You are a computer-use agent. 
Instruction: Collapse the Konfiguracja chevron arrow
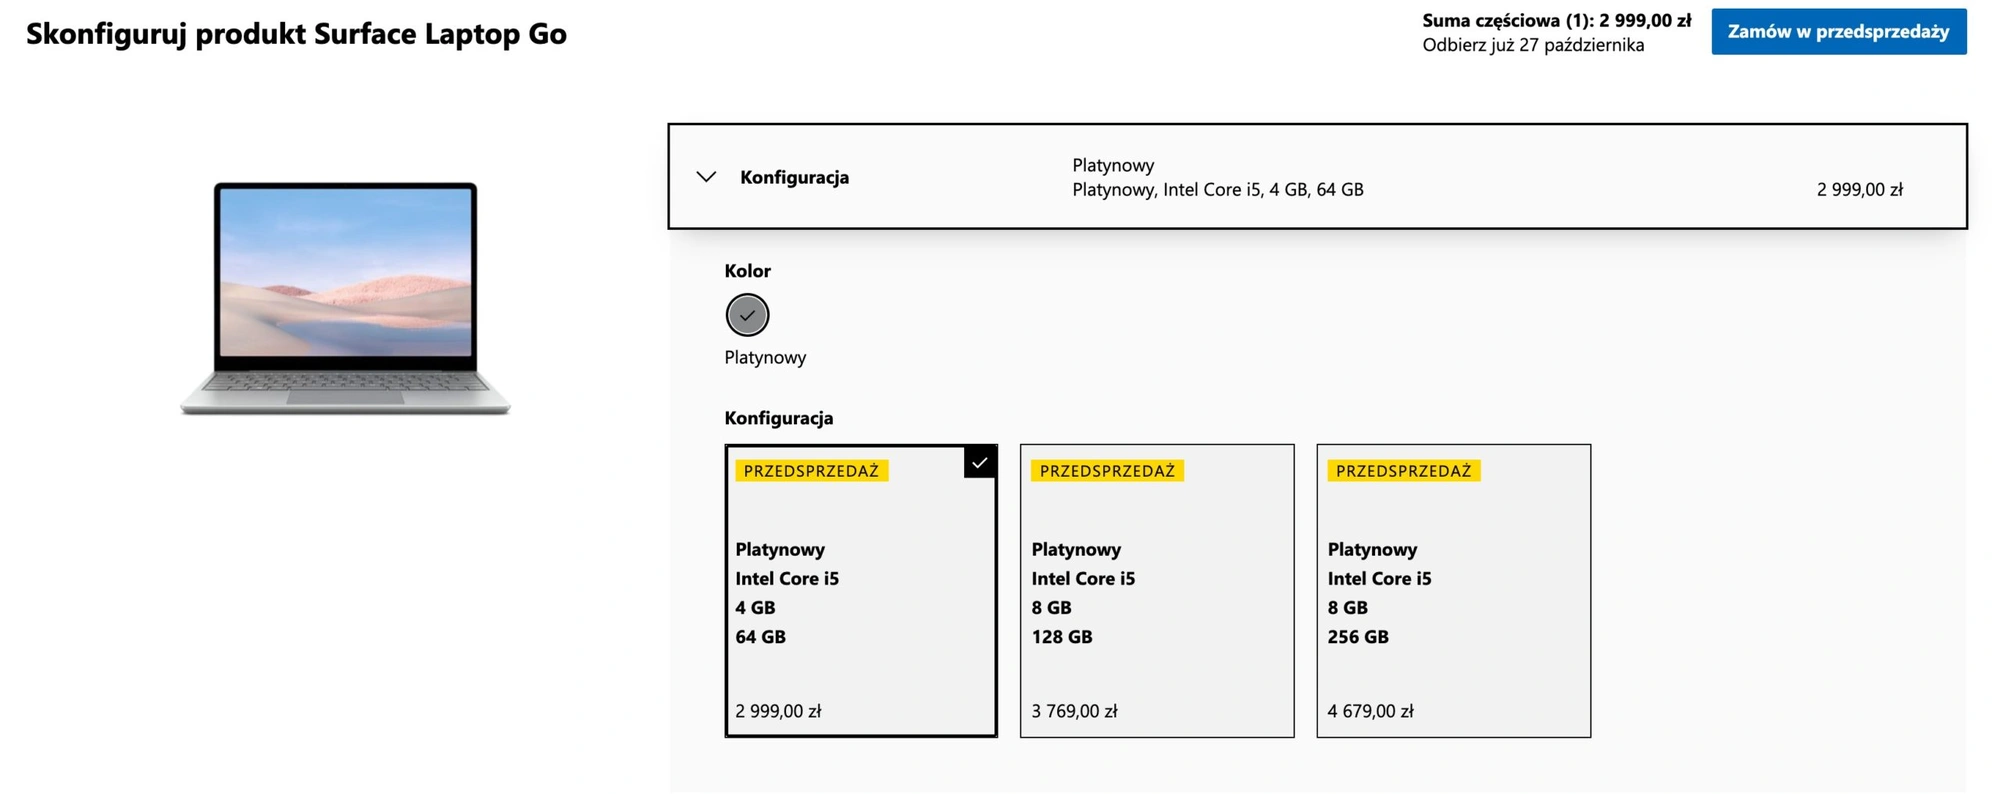(x=706, y=177)
